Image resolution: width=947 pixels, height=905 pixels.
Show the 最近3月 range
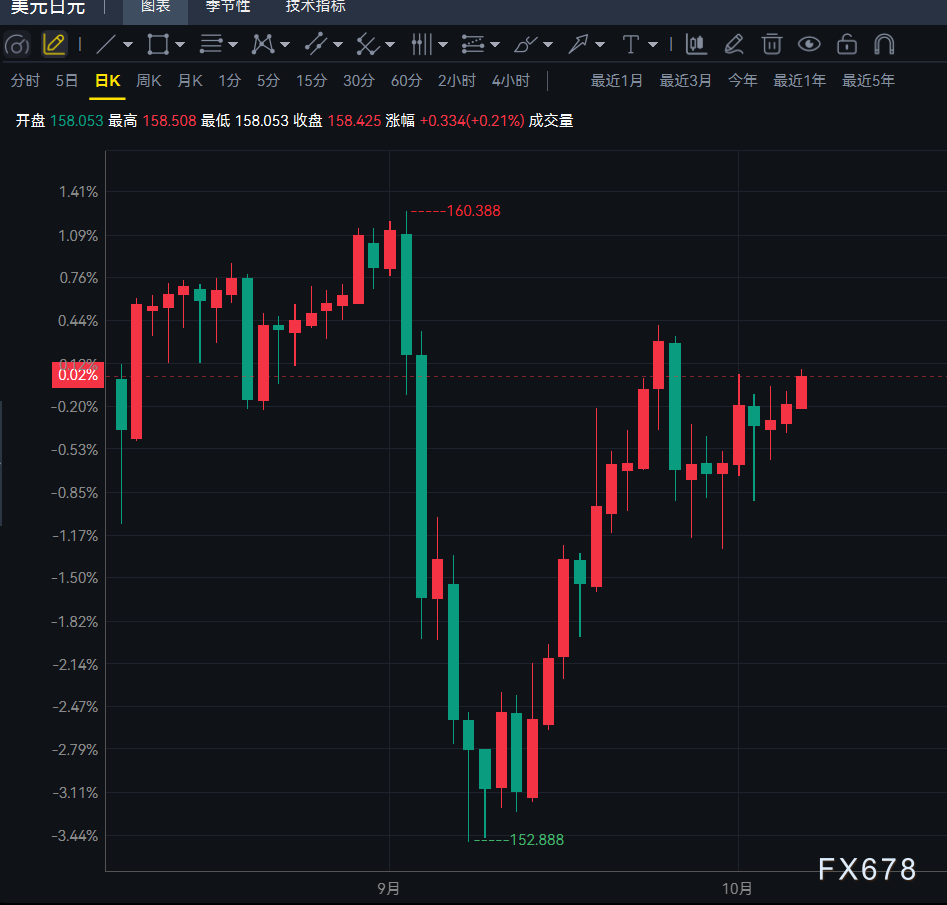(685, 80)
